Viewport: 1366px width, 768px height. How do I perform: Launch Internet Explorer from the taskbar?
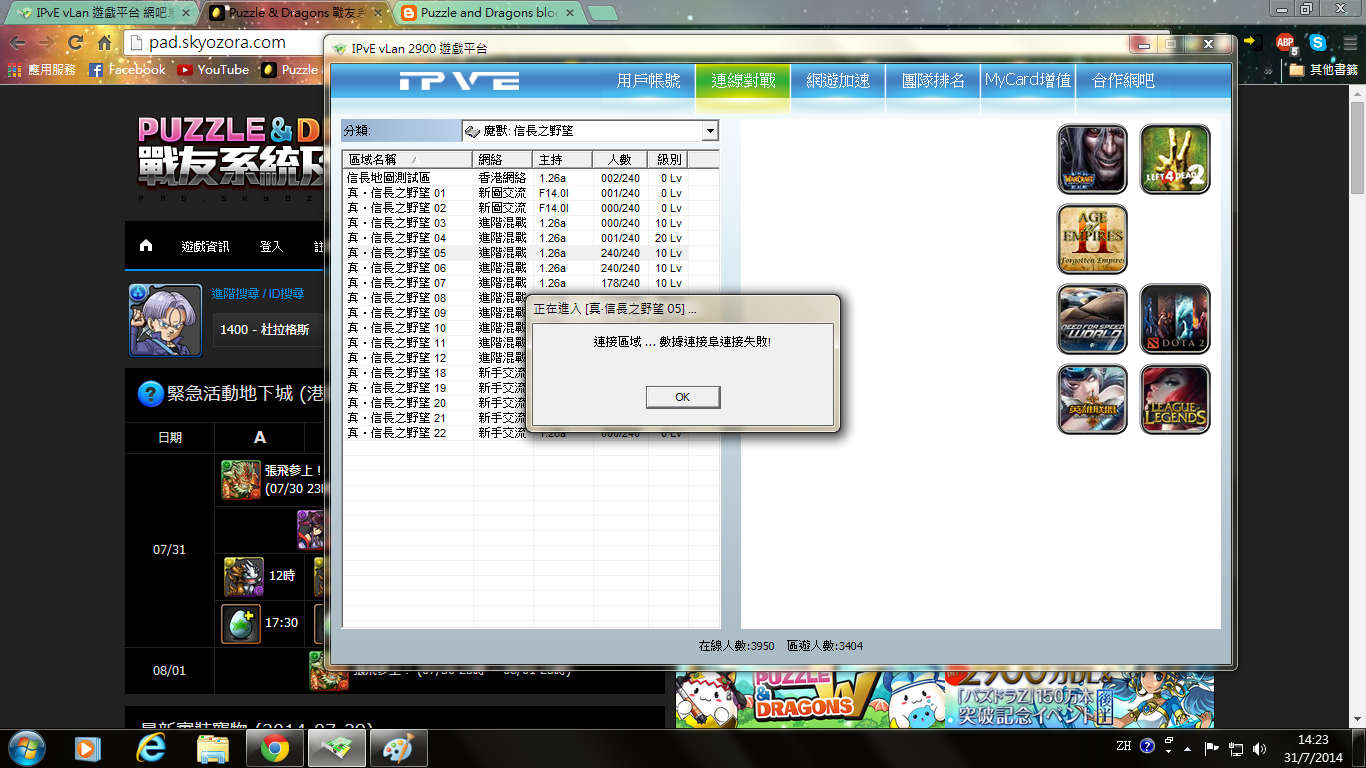pyautogui.click(x=150, y=748)
